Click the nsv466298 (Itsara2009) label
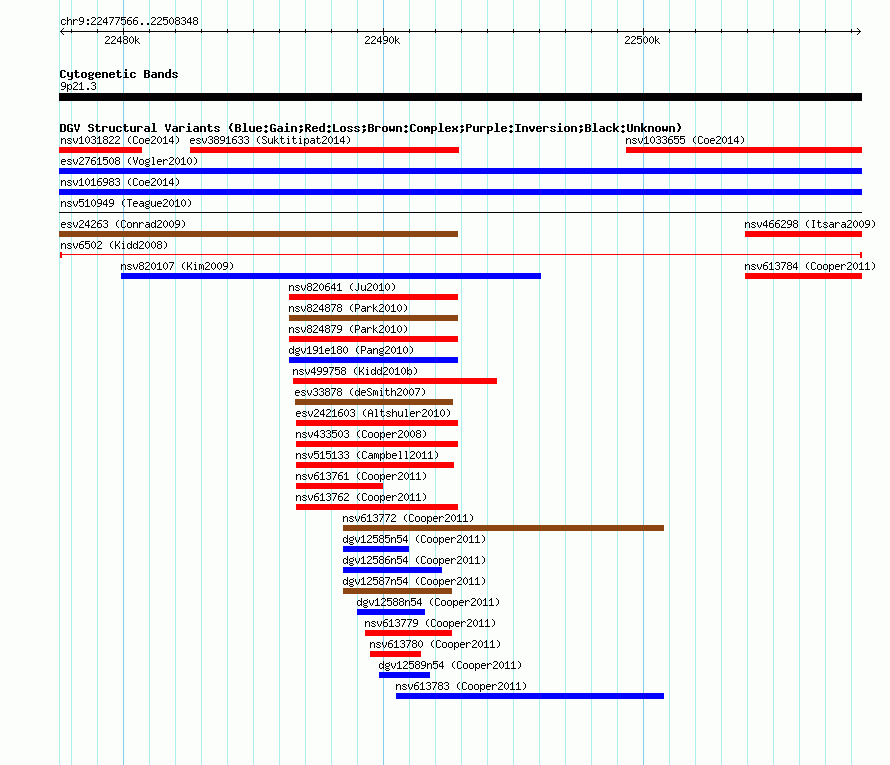 pyautogui.click(x=810, y=224)
